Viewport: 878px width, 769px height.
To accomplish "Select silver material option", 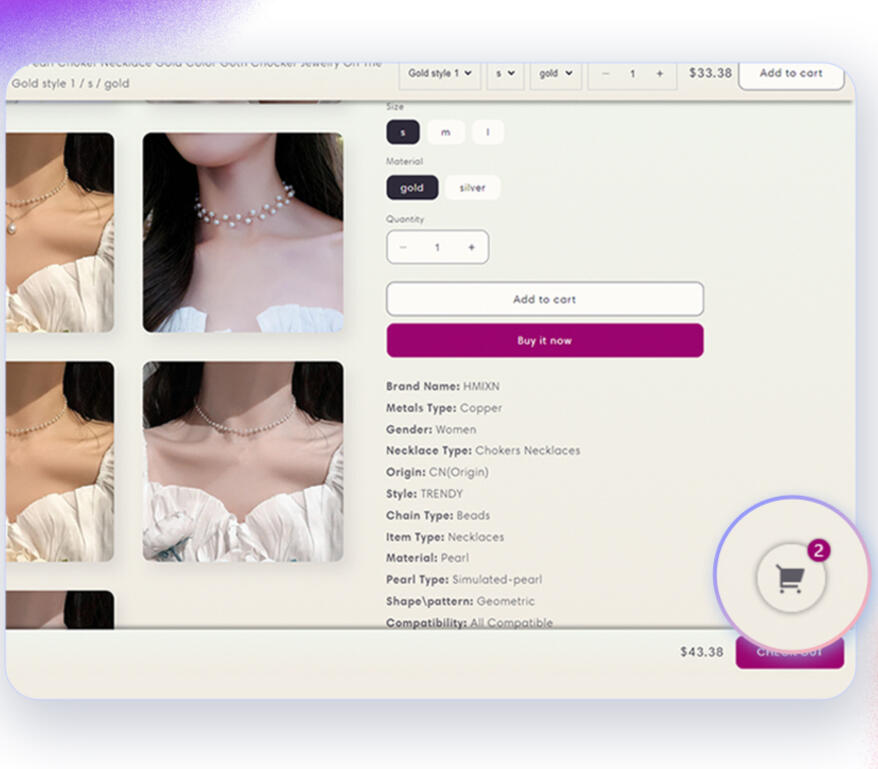I will click(472, 187).
